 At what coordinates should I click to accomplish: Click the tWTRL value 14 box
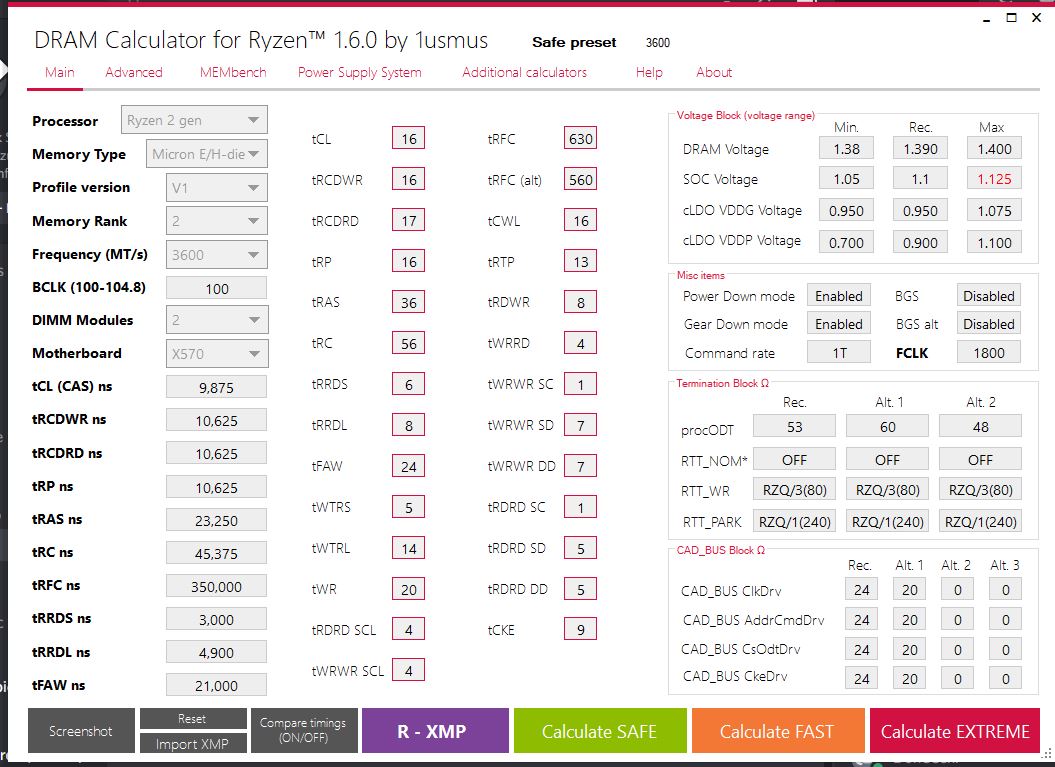(x=408, y=548)
